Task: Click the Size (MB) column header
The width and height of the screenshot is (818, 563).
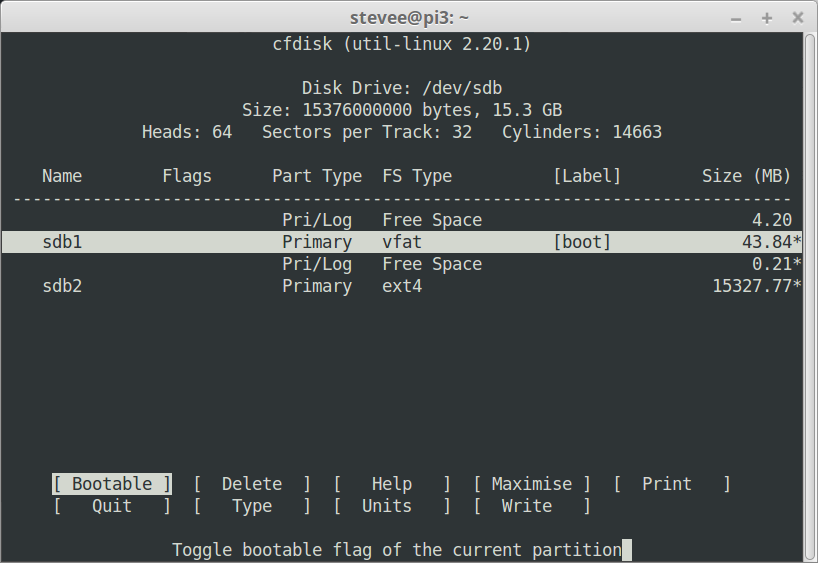Action: (746, 176)
